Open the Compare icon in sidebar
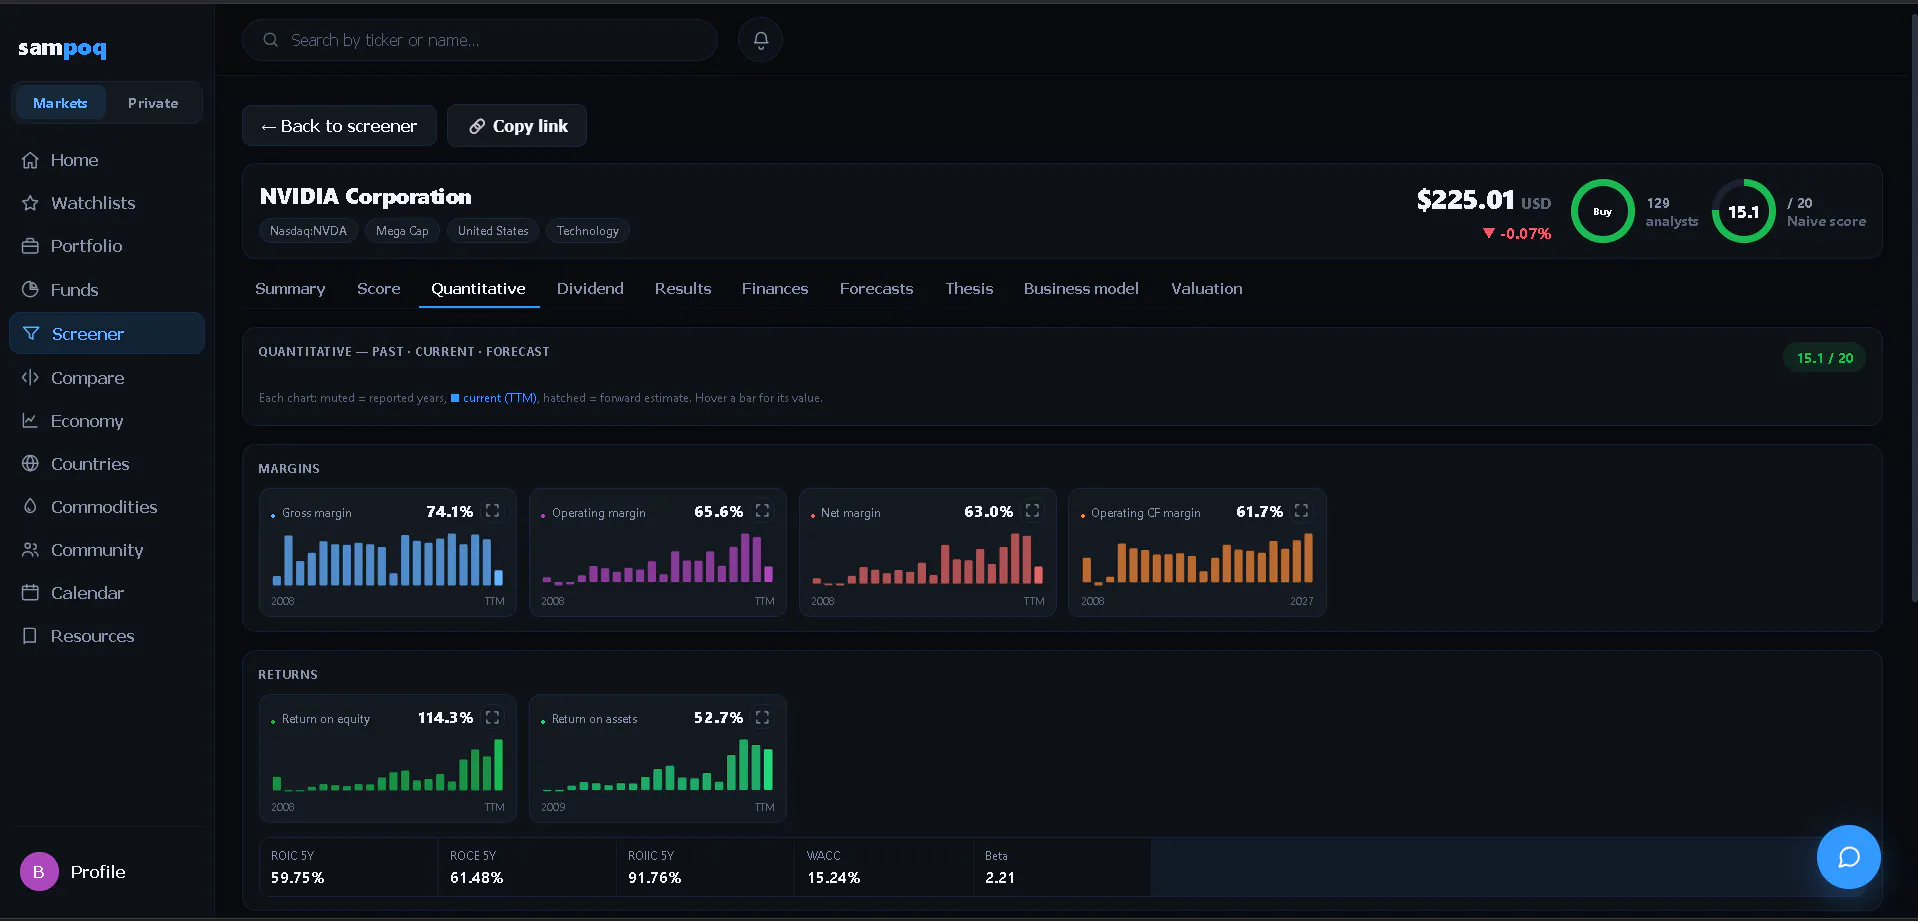 30,378
